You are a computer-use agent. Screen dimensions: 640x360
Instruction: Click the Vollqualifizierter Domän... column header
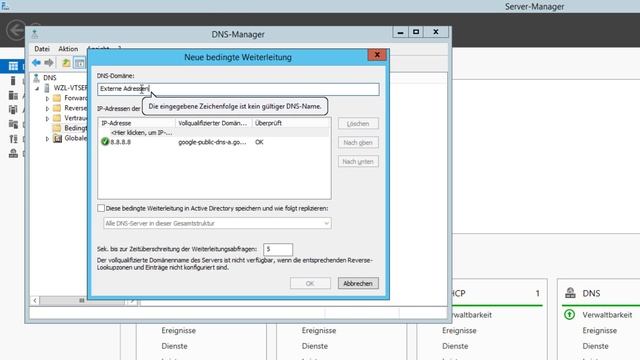(213, 123)
